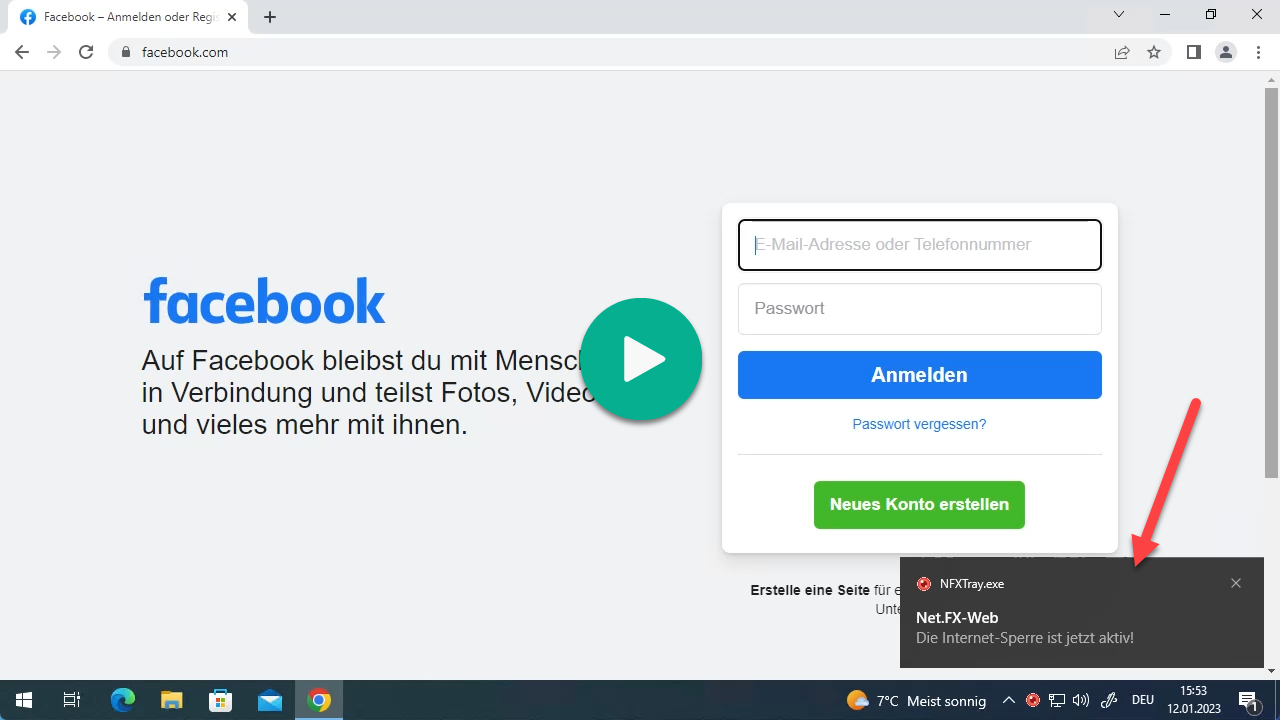Launch Microsoft Edge from the taskbar
This screenshot has width=1280, height=720.
[122, 700]
